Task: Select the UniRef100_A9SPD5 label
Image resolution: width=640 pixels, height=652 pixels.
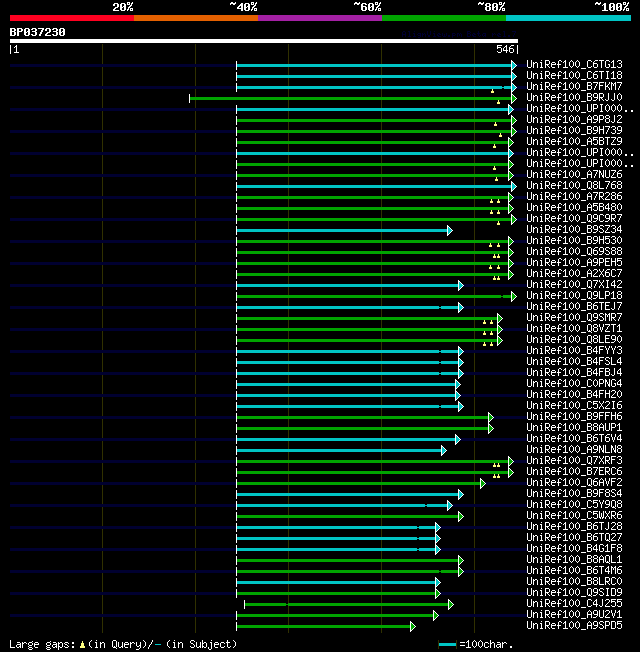Action: (574, 626)
